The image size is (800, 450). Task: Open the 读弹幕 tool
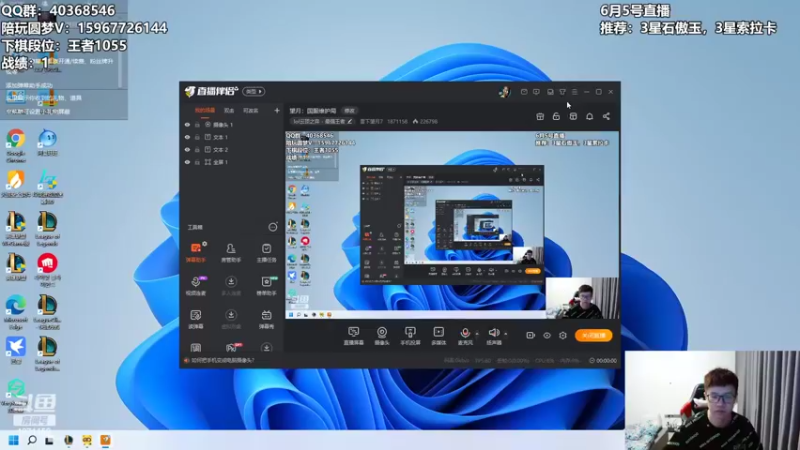click(196, 319)
